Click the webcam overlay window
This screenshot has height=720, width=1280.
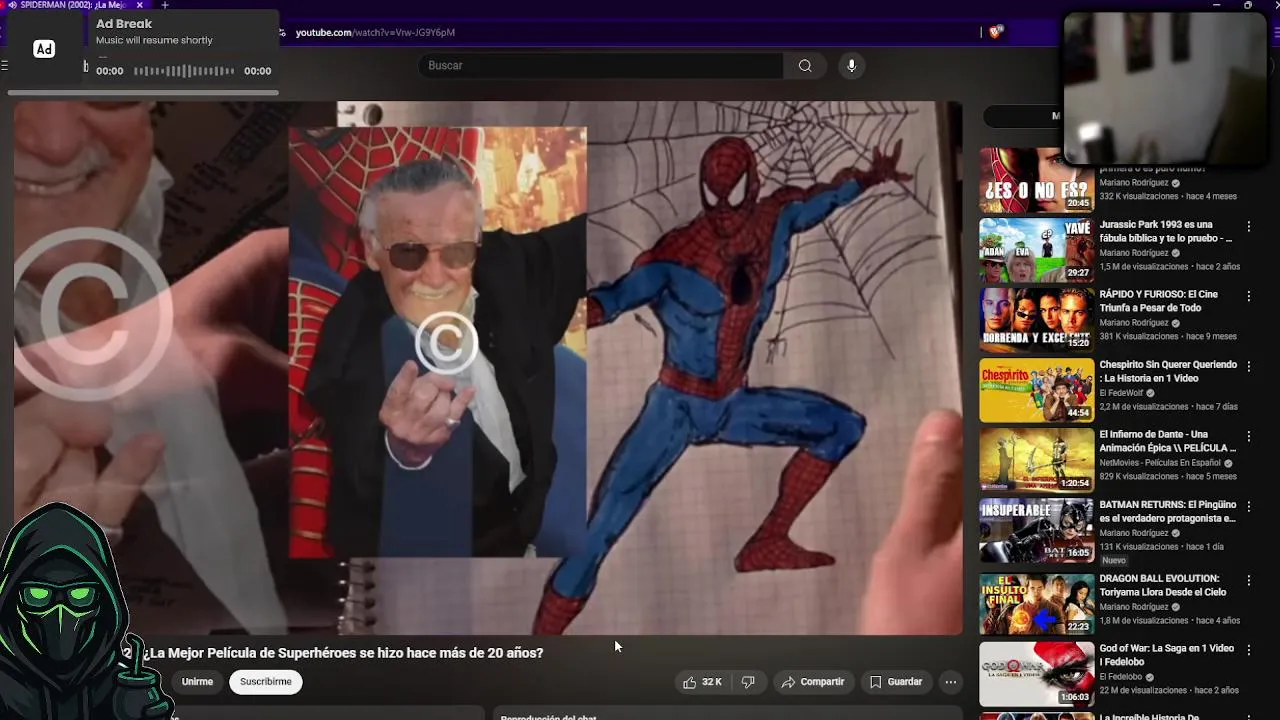pos(1165,88)
